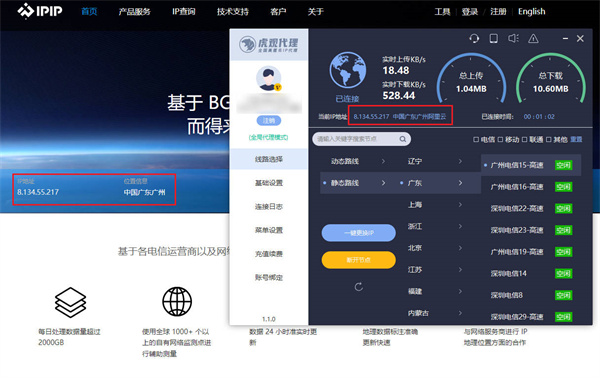600x378 pixels.
Task: Close the proxy client window
Action: (580, 39)
